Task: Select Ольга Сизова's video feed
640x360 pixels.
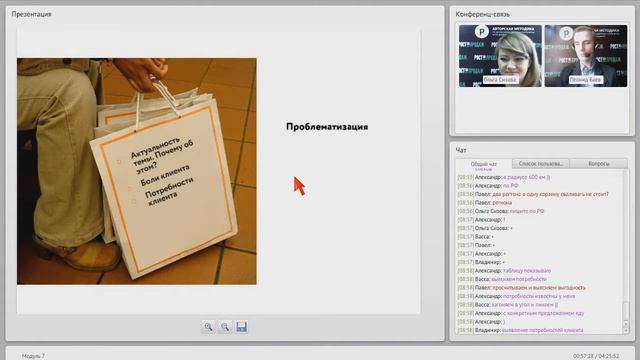Action: pyautogui.click(x=500, y=56)
